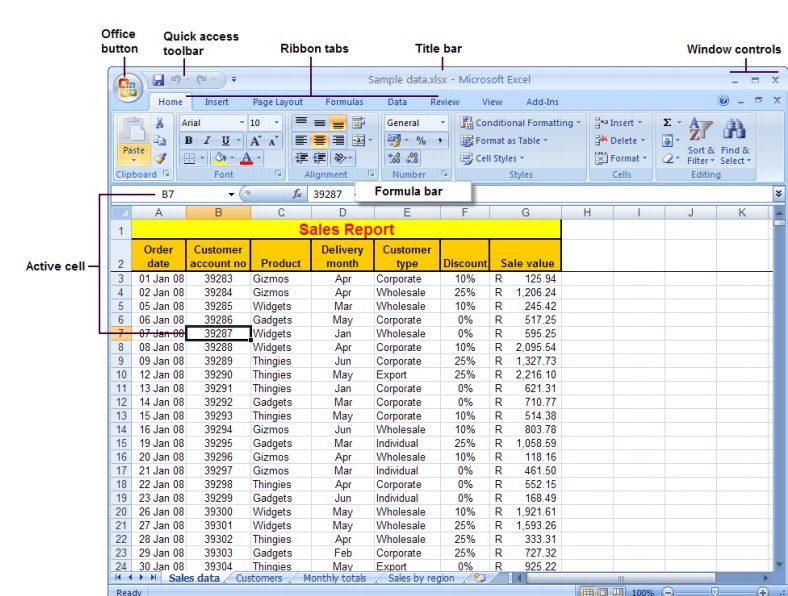The height and width of the screenshot is (596, 788).
Task: Click the Delete cells button
Action: (x=620, y=141)
